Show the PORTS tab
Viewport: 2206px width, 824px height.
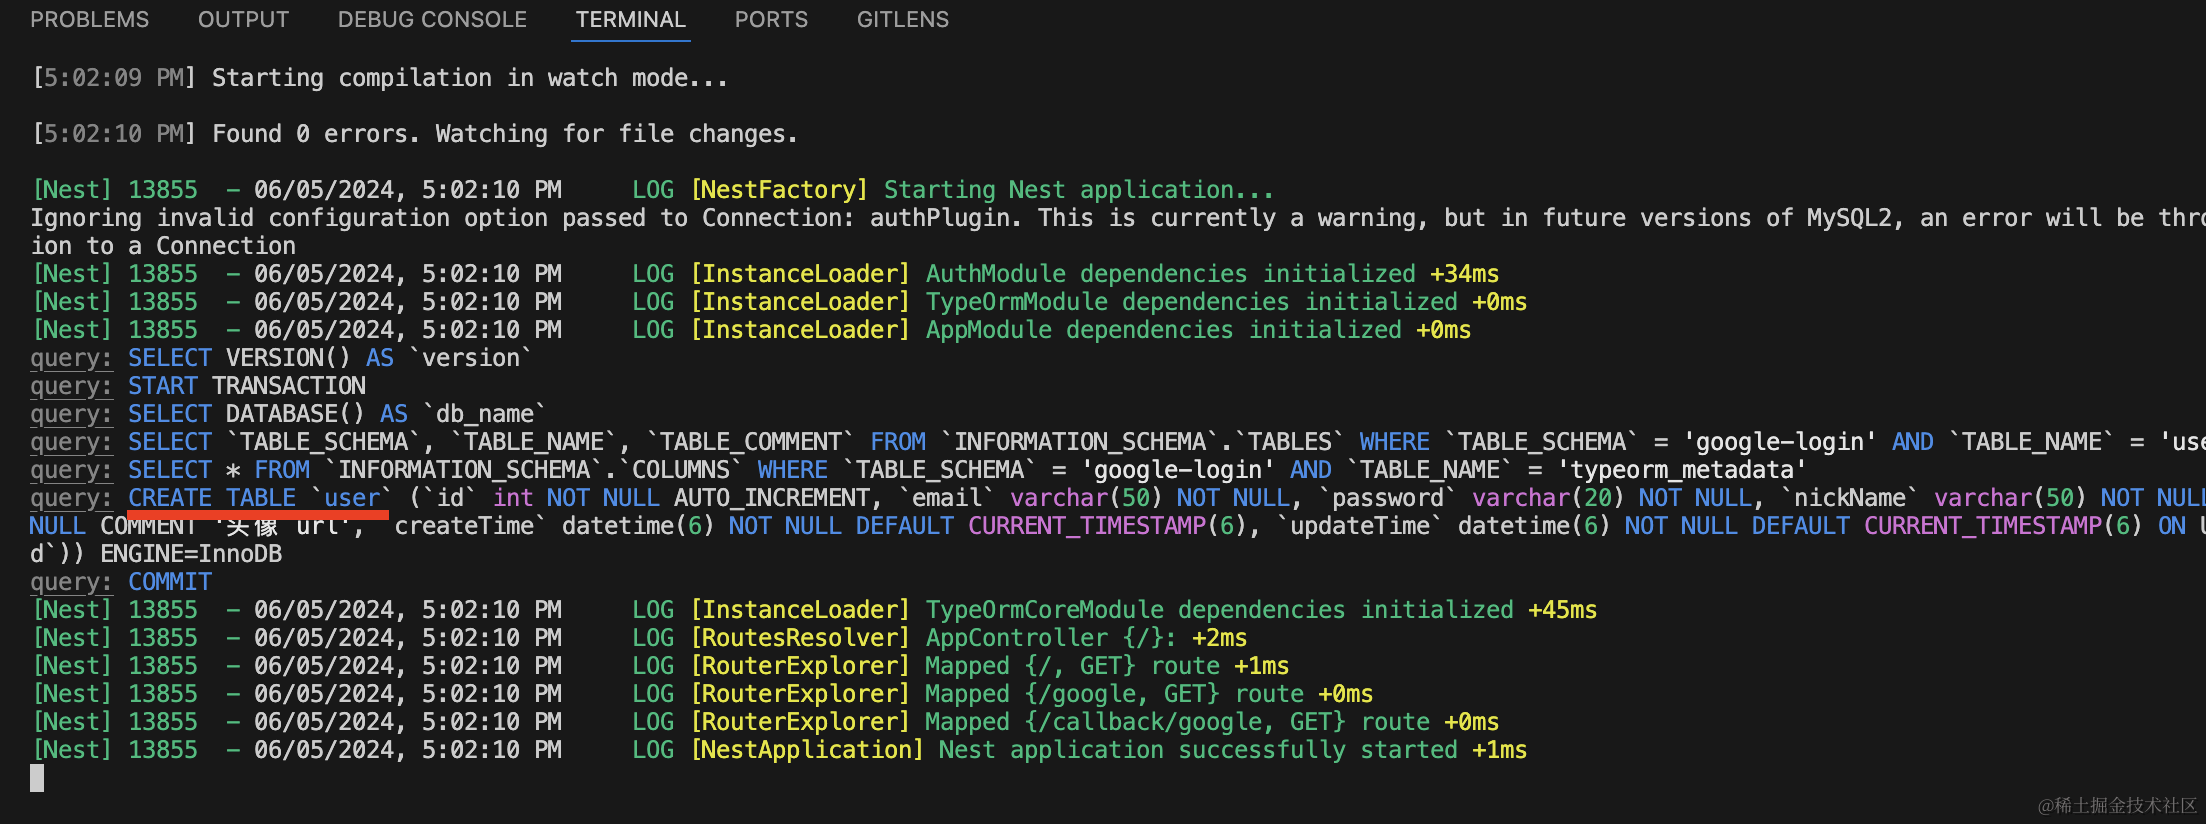pos(771,20)
